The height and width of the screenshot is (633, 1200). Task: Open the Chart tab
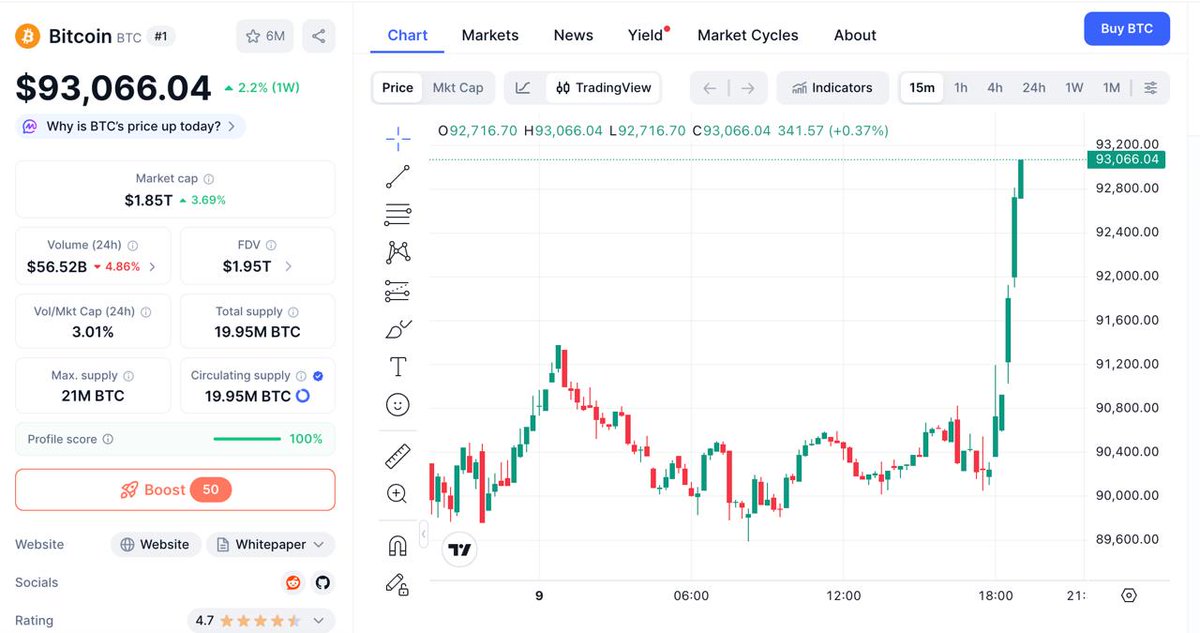point(407,35)
